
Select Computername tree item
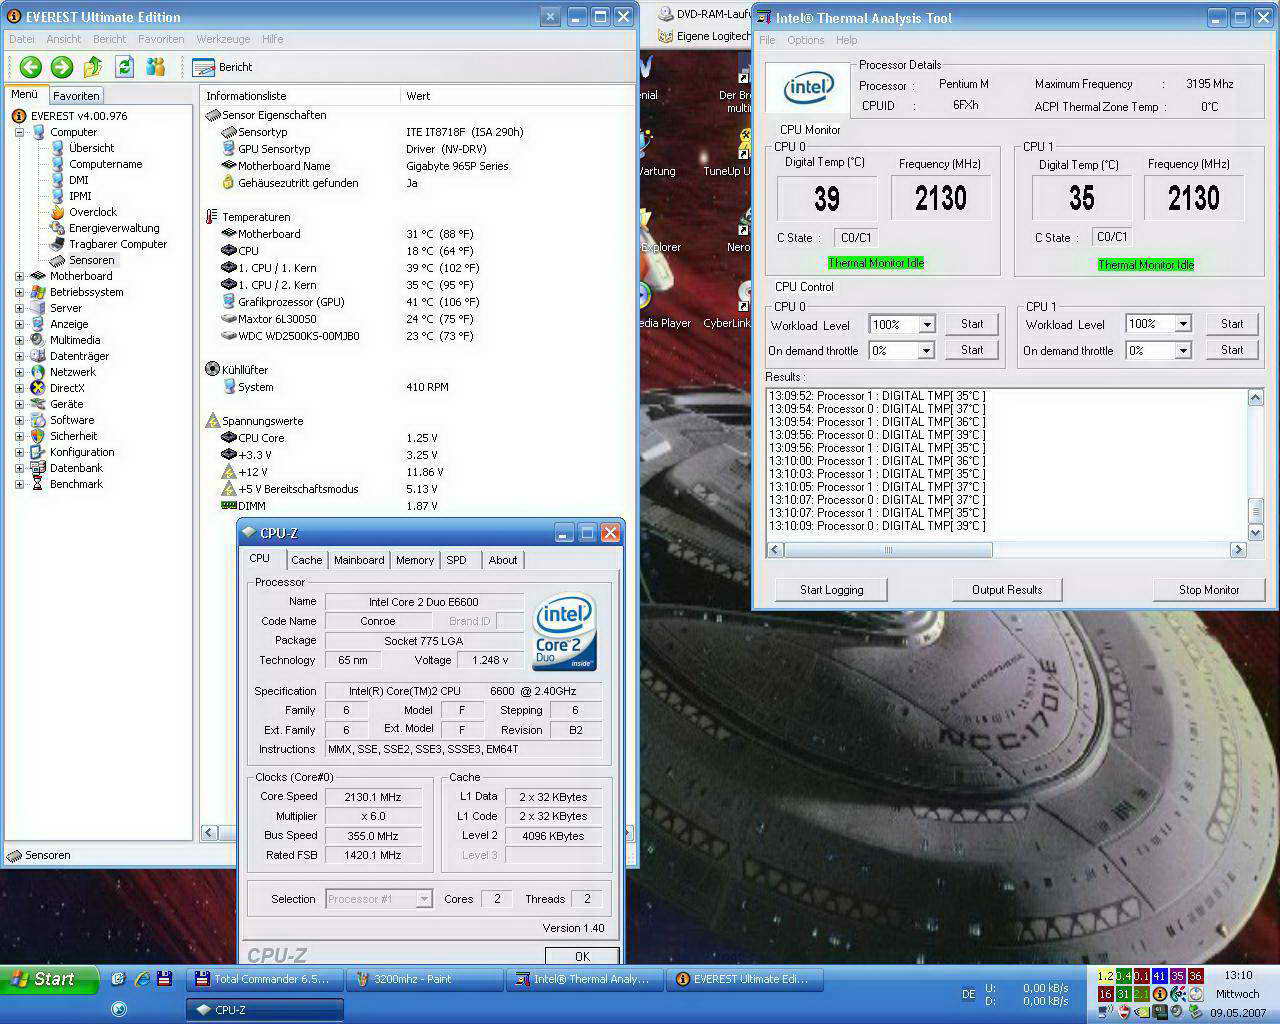[105, 164]
